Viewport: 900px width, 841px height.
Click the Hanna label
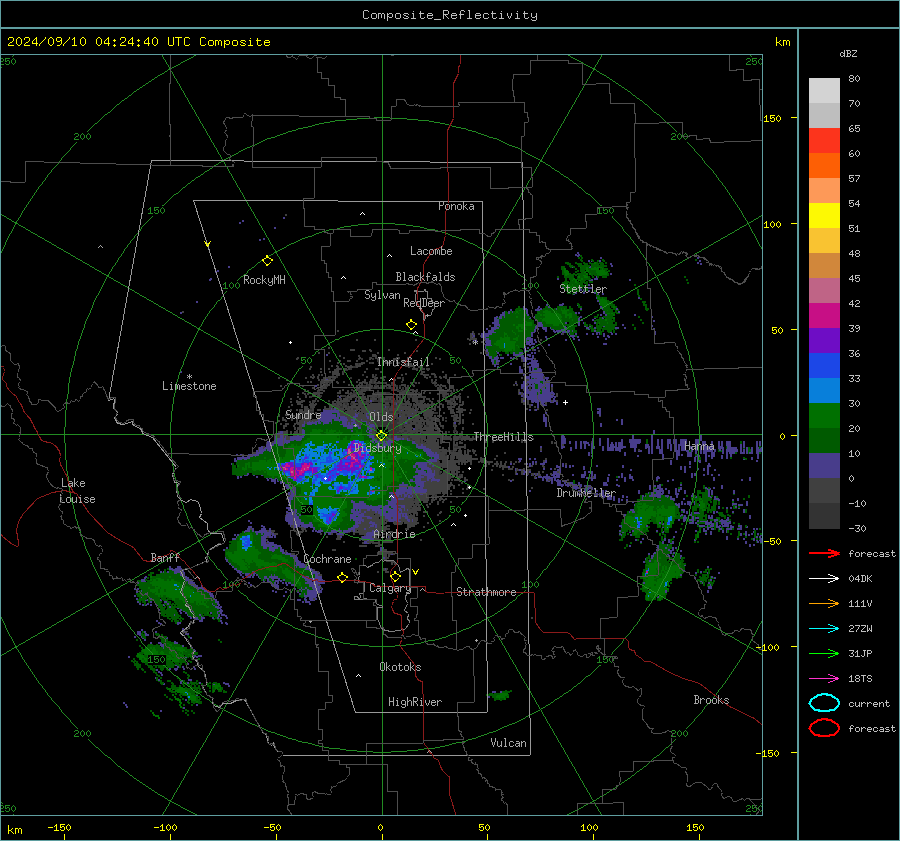click(x=699, y=446)
